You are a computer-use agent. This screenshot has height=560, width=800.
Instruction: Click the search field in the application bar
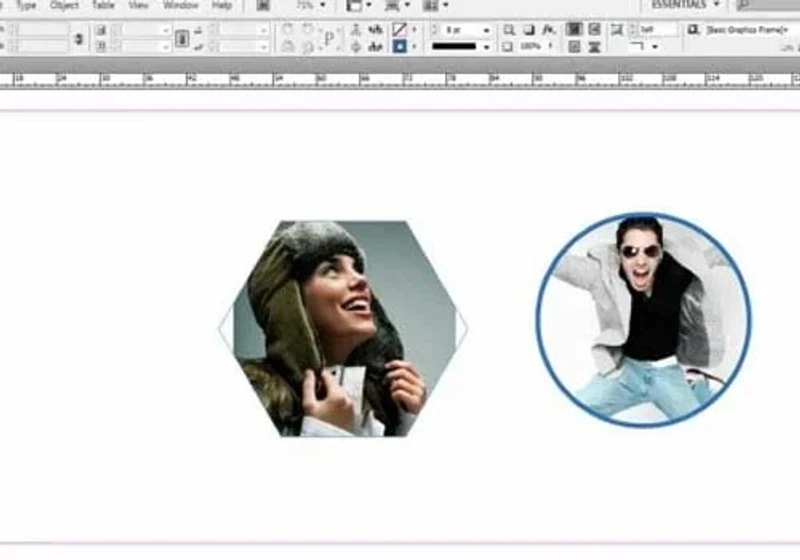pos(768,5)
